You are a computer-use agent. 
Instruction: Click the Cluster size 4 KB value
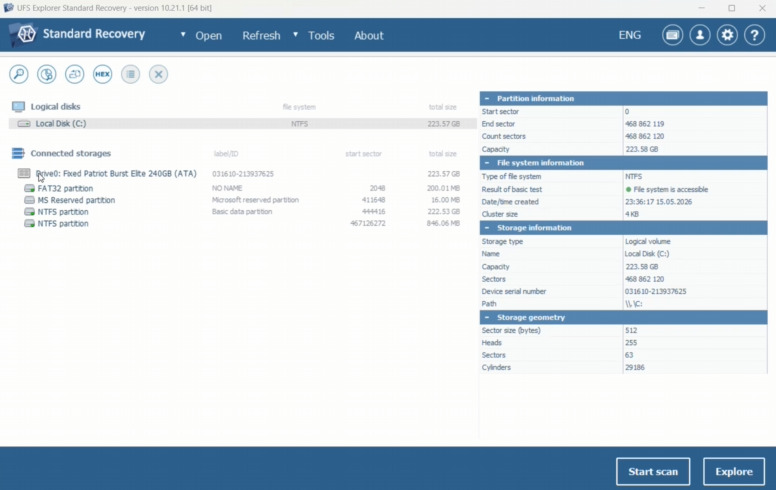[x=632, y=214]
